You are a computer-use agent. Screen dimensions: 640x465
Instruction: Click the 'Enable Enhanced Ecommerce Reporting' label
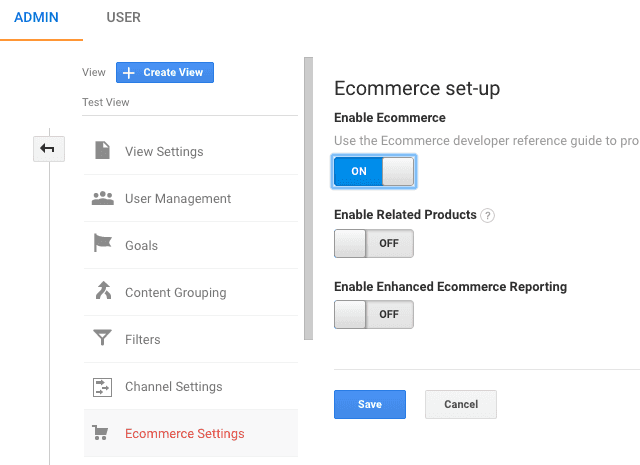pyautogui.click(x=451, y=287)
